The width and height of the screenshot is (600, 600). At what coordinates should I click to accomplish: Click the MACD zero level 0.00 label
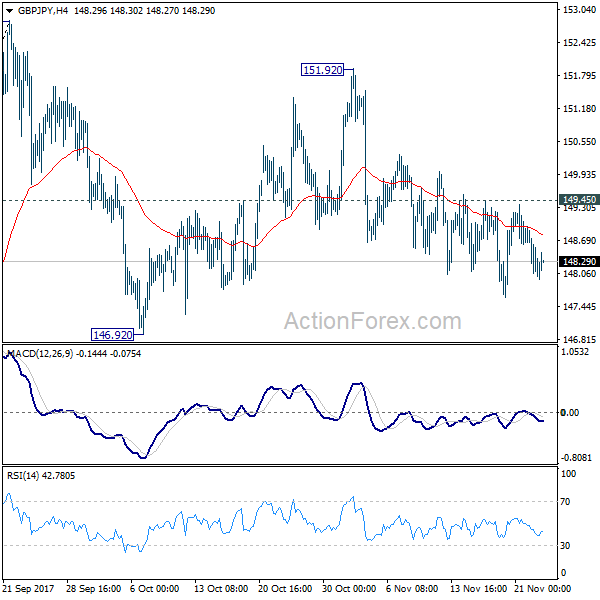point(569,412)
